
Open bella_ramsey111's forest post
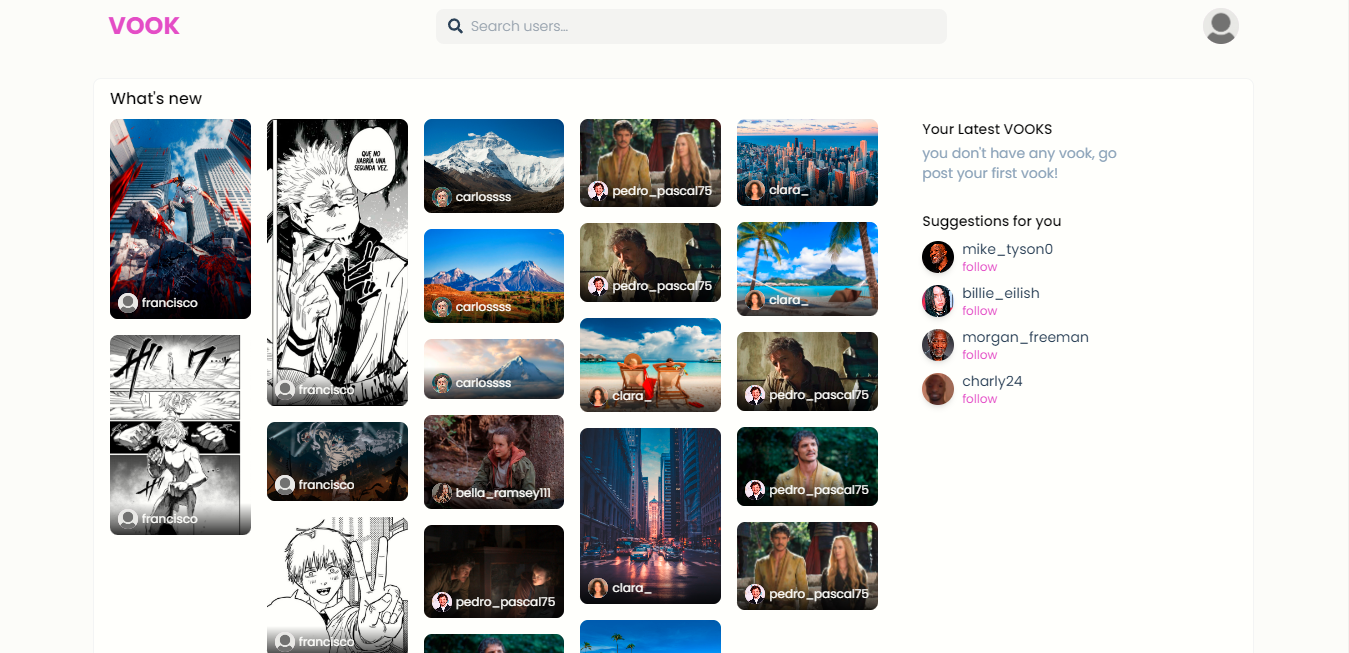pyautogui.click(x=494, y=462)
